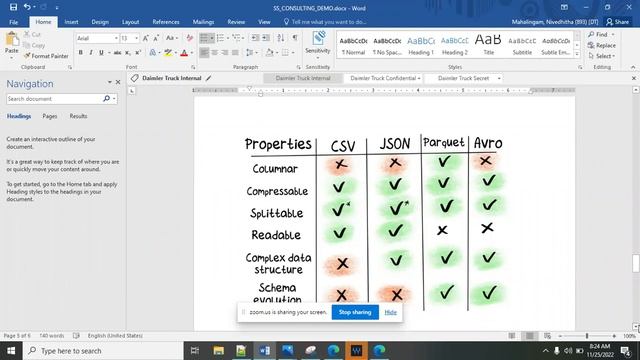The image size is (640, 360).
Task: Select Daimler Truck Internal label
Action: tap(303, 78)
